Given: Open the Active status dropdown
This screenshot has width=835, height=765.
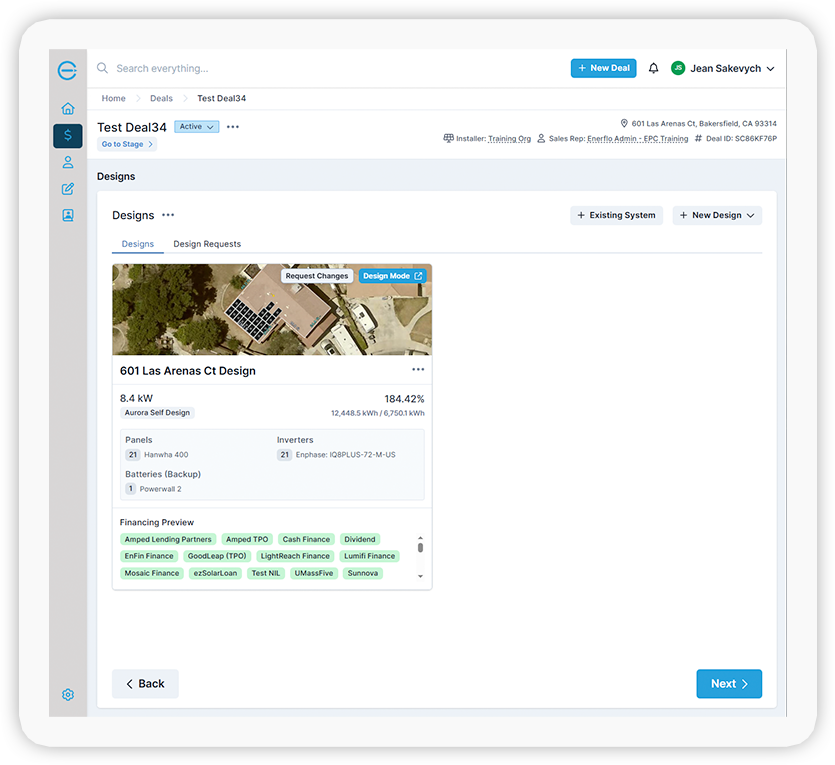Looking at the screenshot, I should [x=196, y=127].
